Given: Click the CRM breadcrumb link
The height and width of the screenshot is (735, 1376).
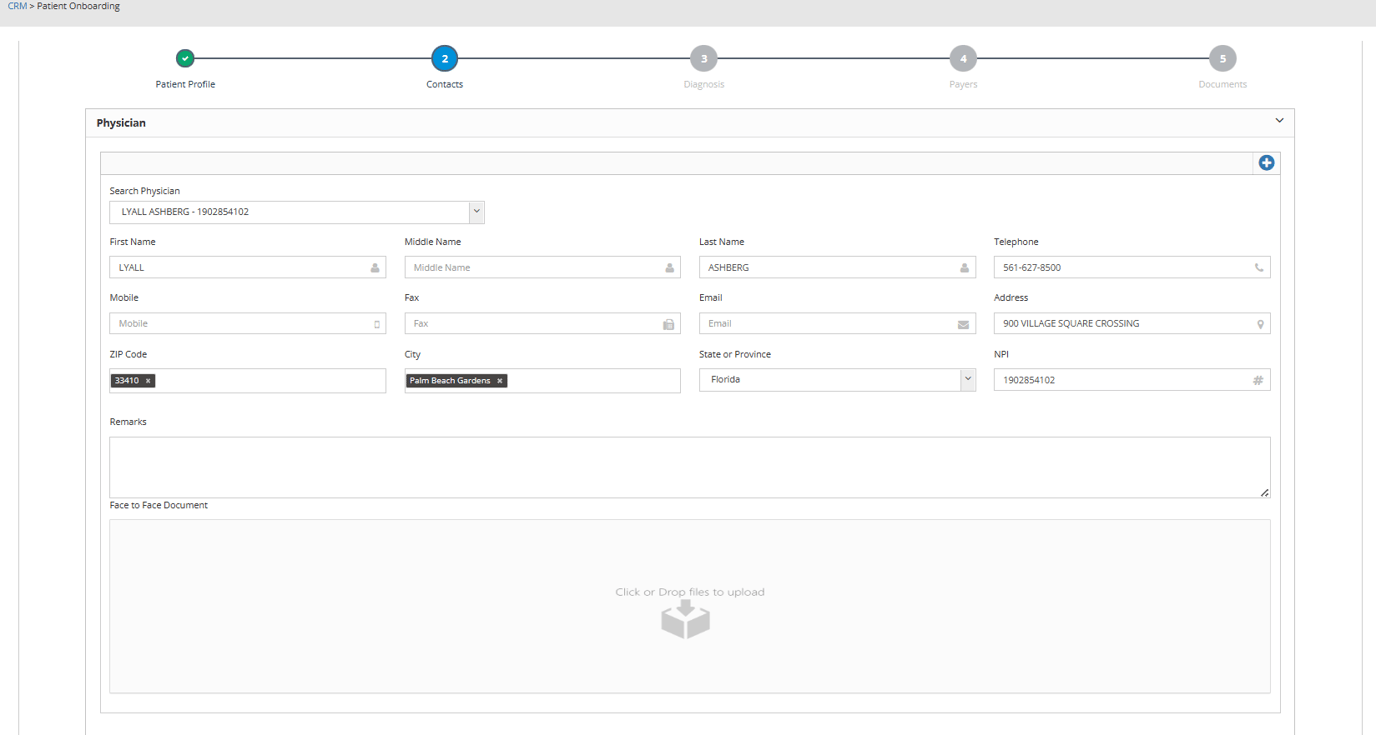Looking at the screenshot, I should [17, 6].
